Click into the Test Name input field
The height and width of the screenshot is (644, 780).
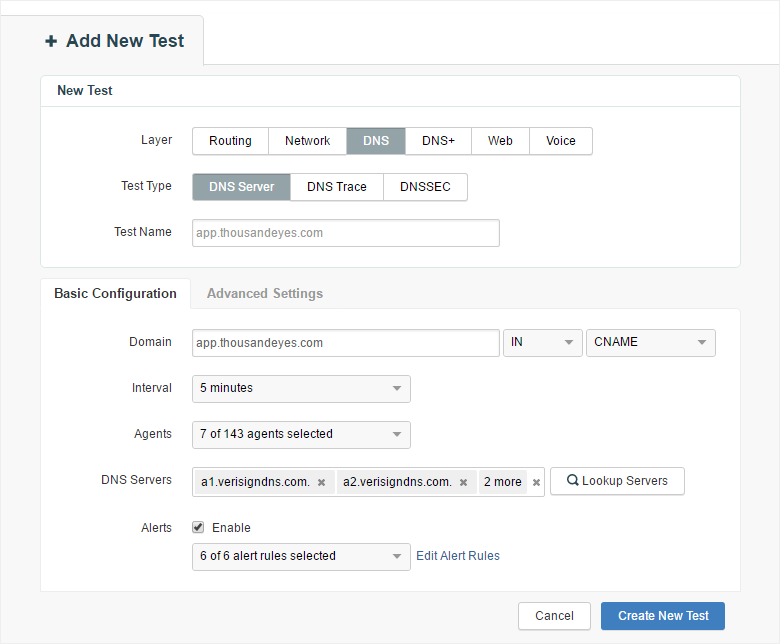pyautogui.click(x=345, y=232)
